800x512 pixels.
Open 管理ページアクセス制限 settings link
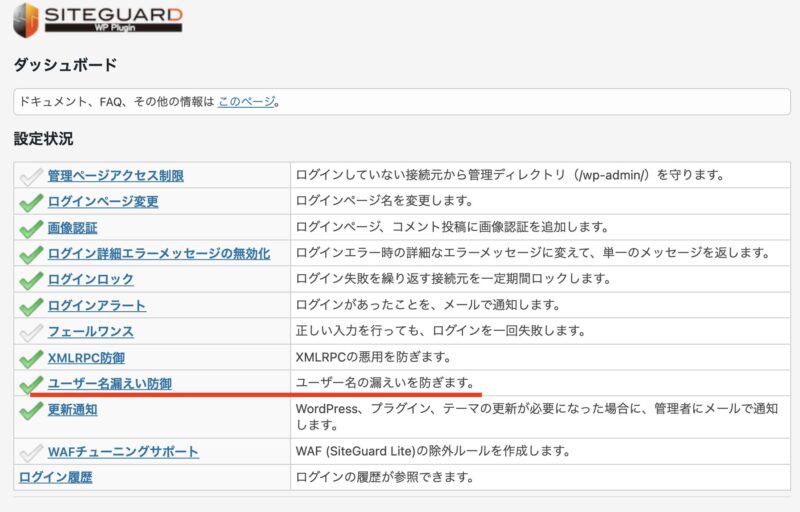click(x=115, y=176)
